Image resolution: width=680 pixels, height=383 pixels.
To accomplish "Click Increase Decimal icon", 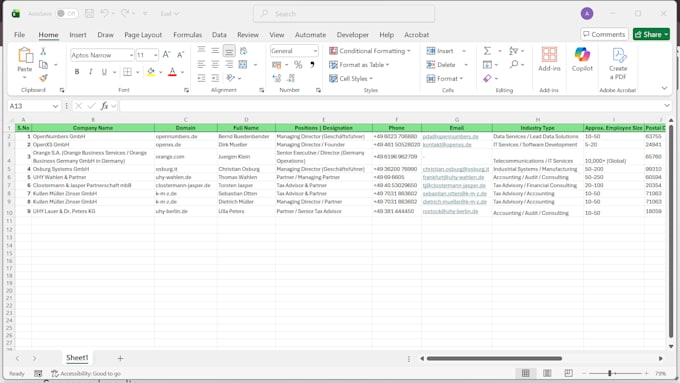I will point(277,78).
